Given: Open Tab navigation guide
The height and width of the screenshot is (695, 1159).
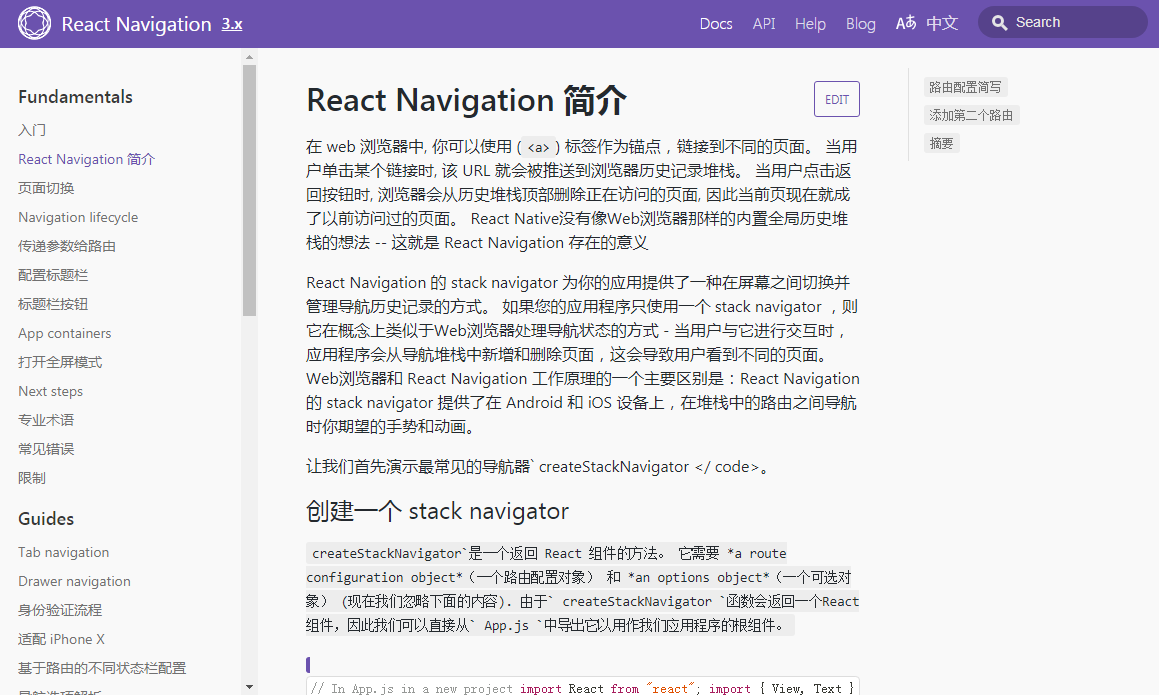Looking at the screenshot, I should point(64,552).
